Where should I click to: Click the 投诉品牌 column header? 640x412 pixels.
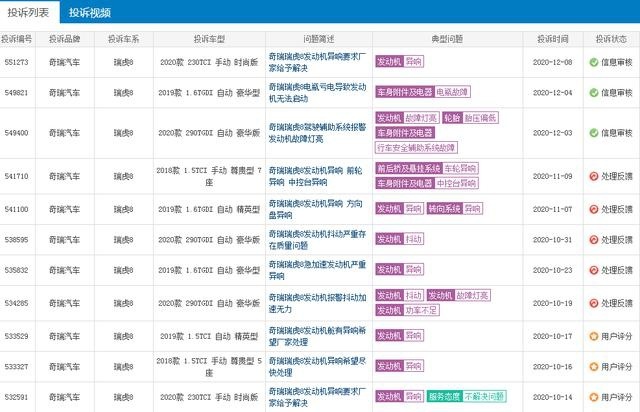tap(64, 39)
